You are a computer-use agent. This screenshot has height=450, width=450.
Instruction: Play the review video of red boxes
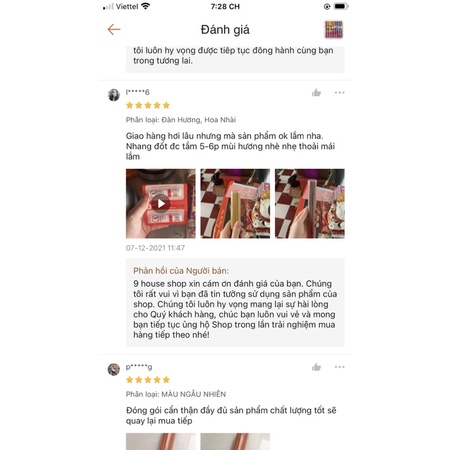click(161, 203)
